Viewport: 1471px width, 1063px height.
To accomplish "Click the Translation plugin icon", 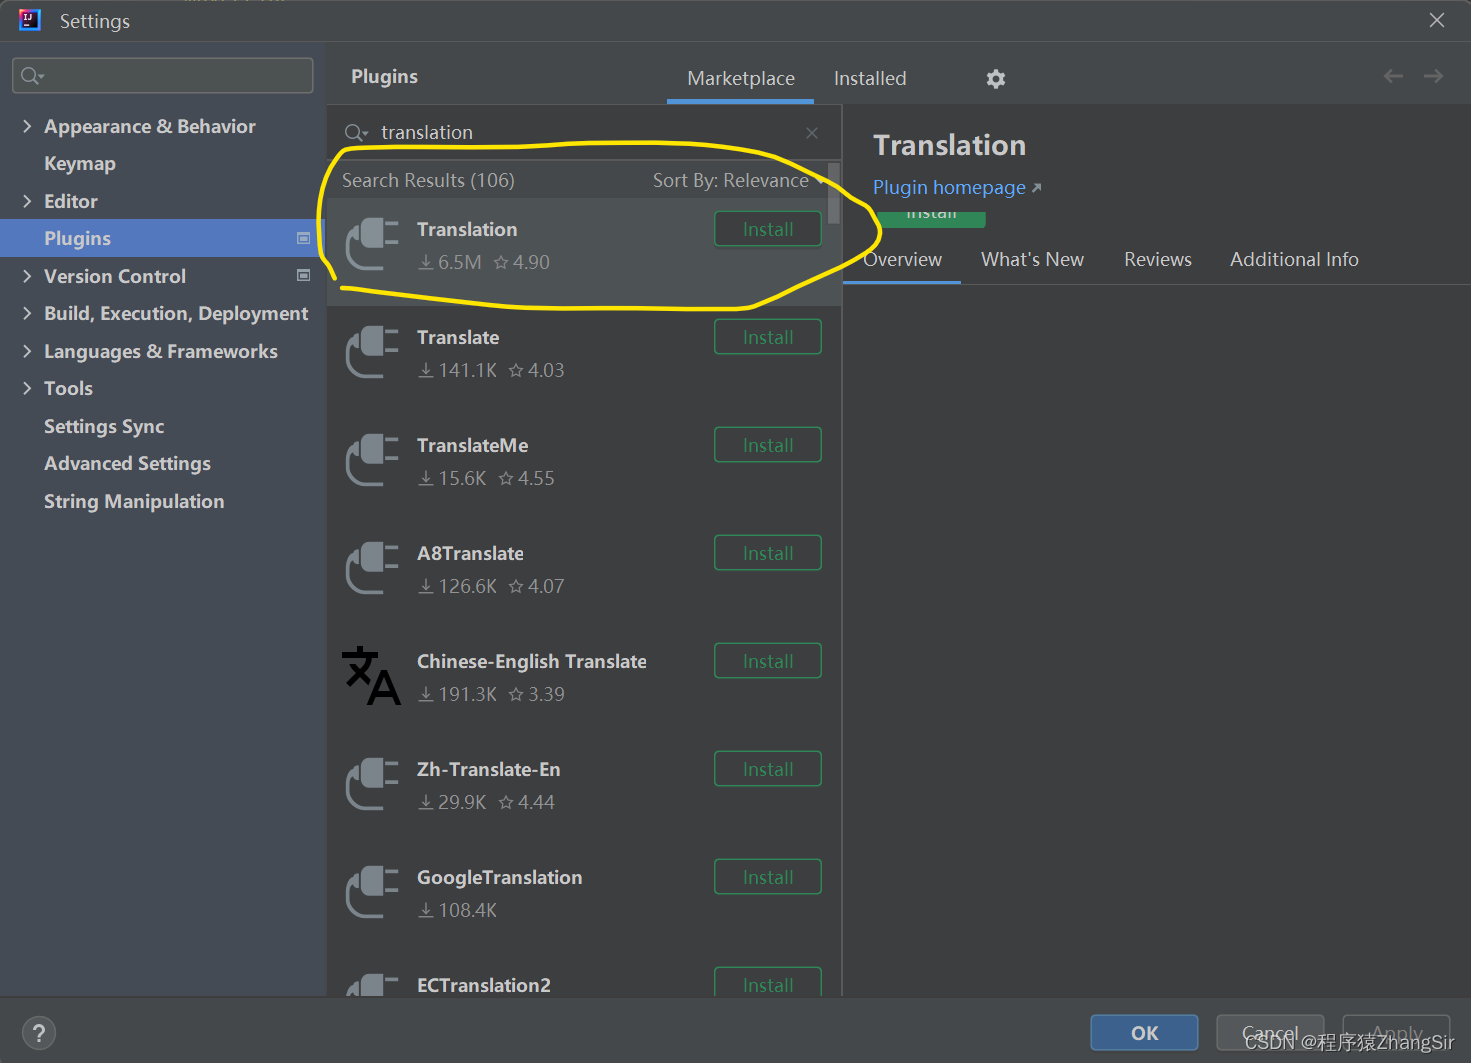I will click(x=372, y=245).
